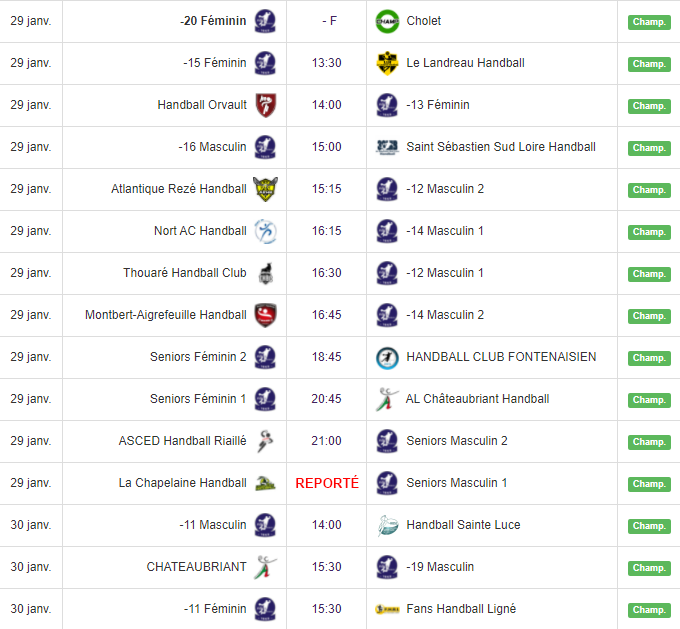Click Fans Handball Ligné logo
680x629 pixels.
387,609
